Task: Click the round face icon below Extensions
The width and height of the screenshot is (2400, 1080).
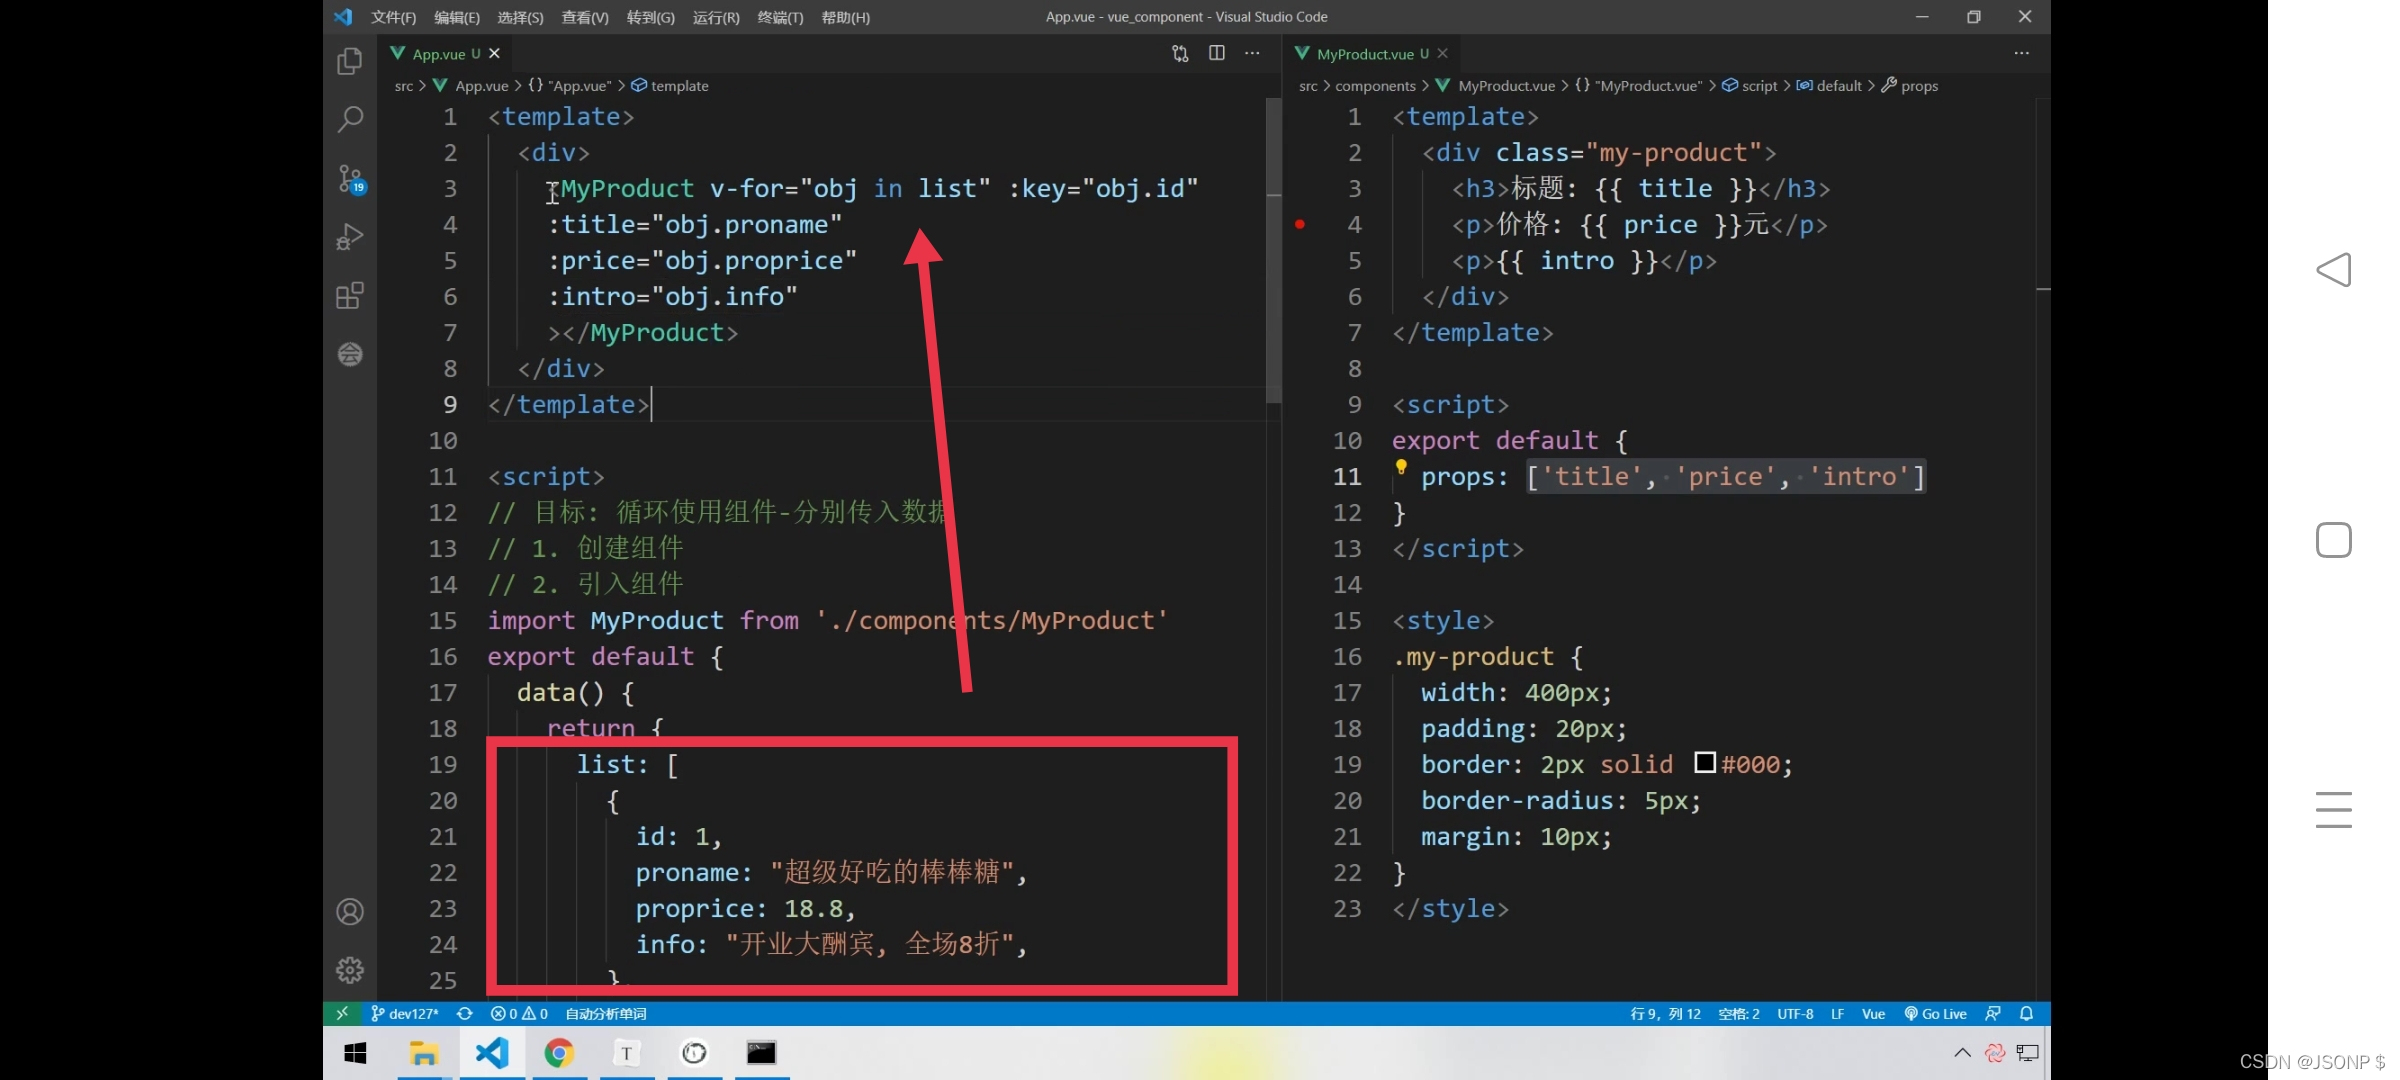Action: [x=349, y=354]
